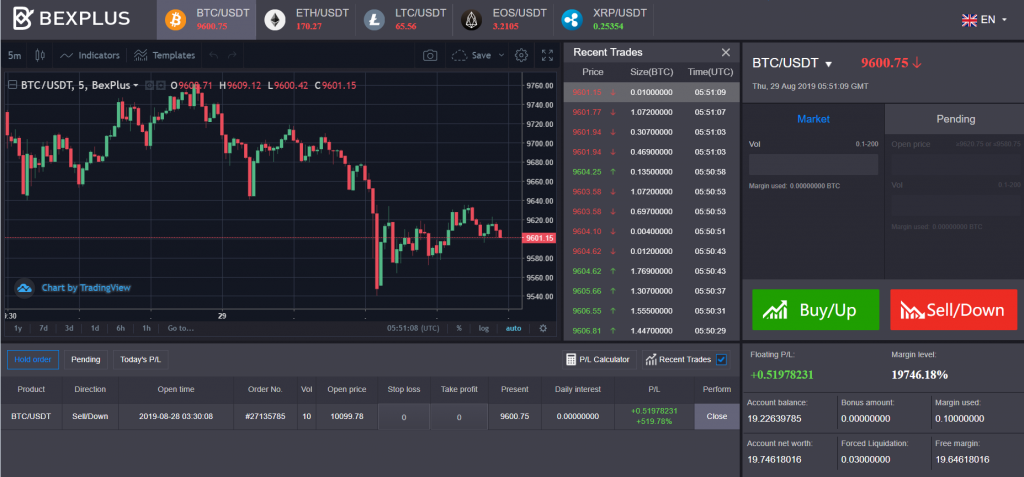Open indicator Templates
The image size is (1024, 477).
pyautogui.click(x=165, y=56)
